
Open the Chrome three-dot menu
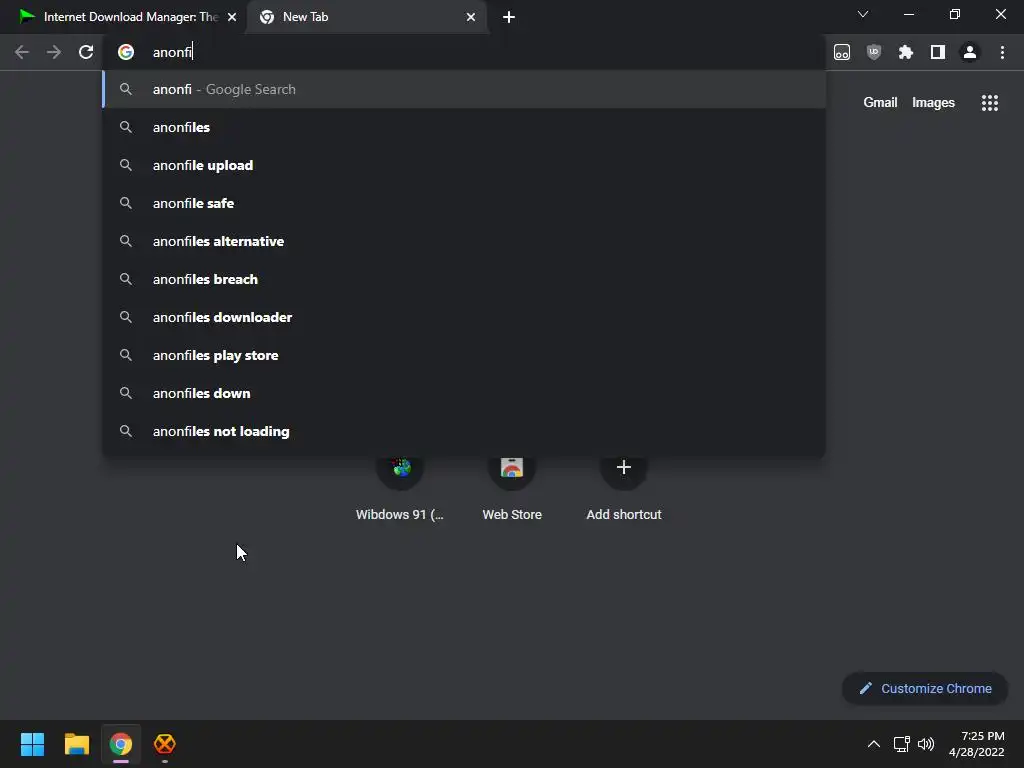pos(1002,52)
